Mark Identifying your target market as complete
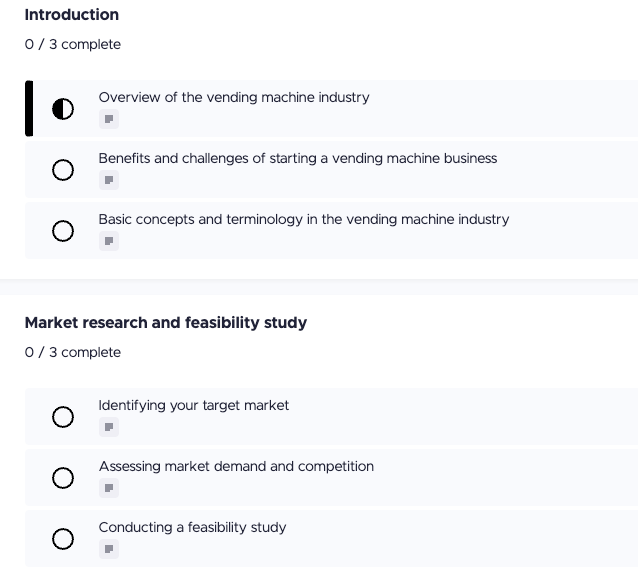 [x=63, y=417]
